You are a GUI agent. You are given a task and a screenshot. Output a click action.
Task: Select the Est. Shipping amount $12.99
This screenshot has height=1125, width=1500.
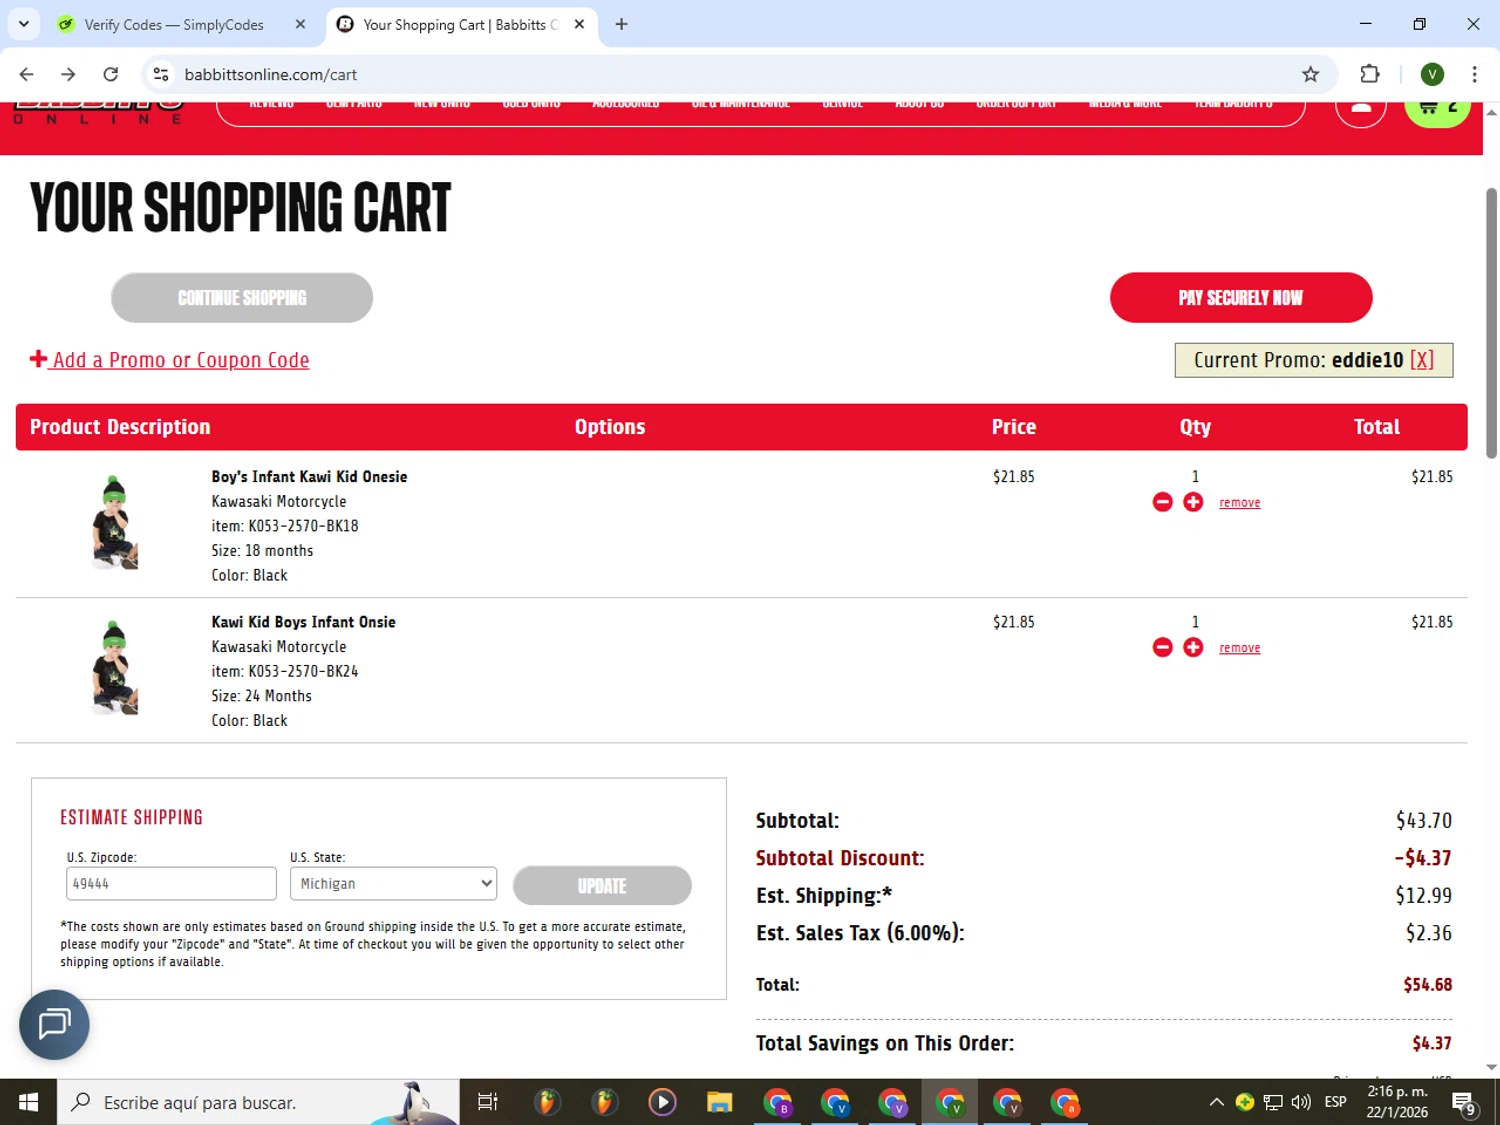tap(1424, 896)
